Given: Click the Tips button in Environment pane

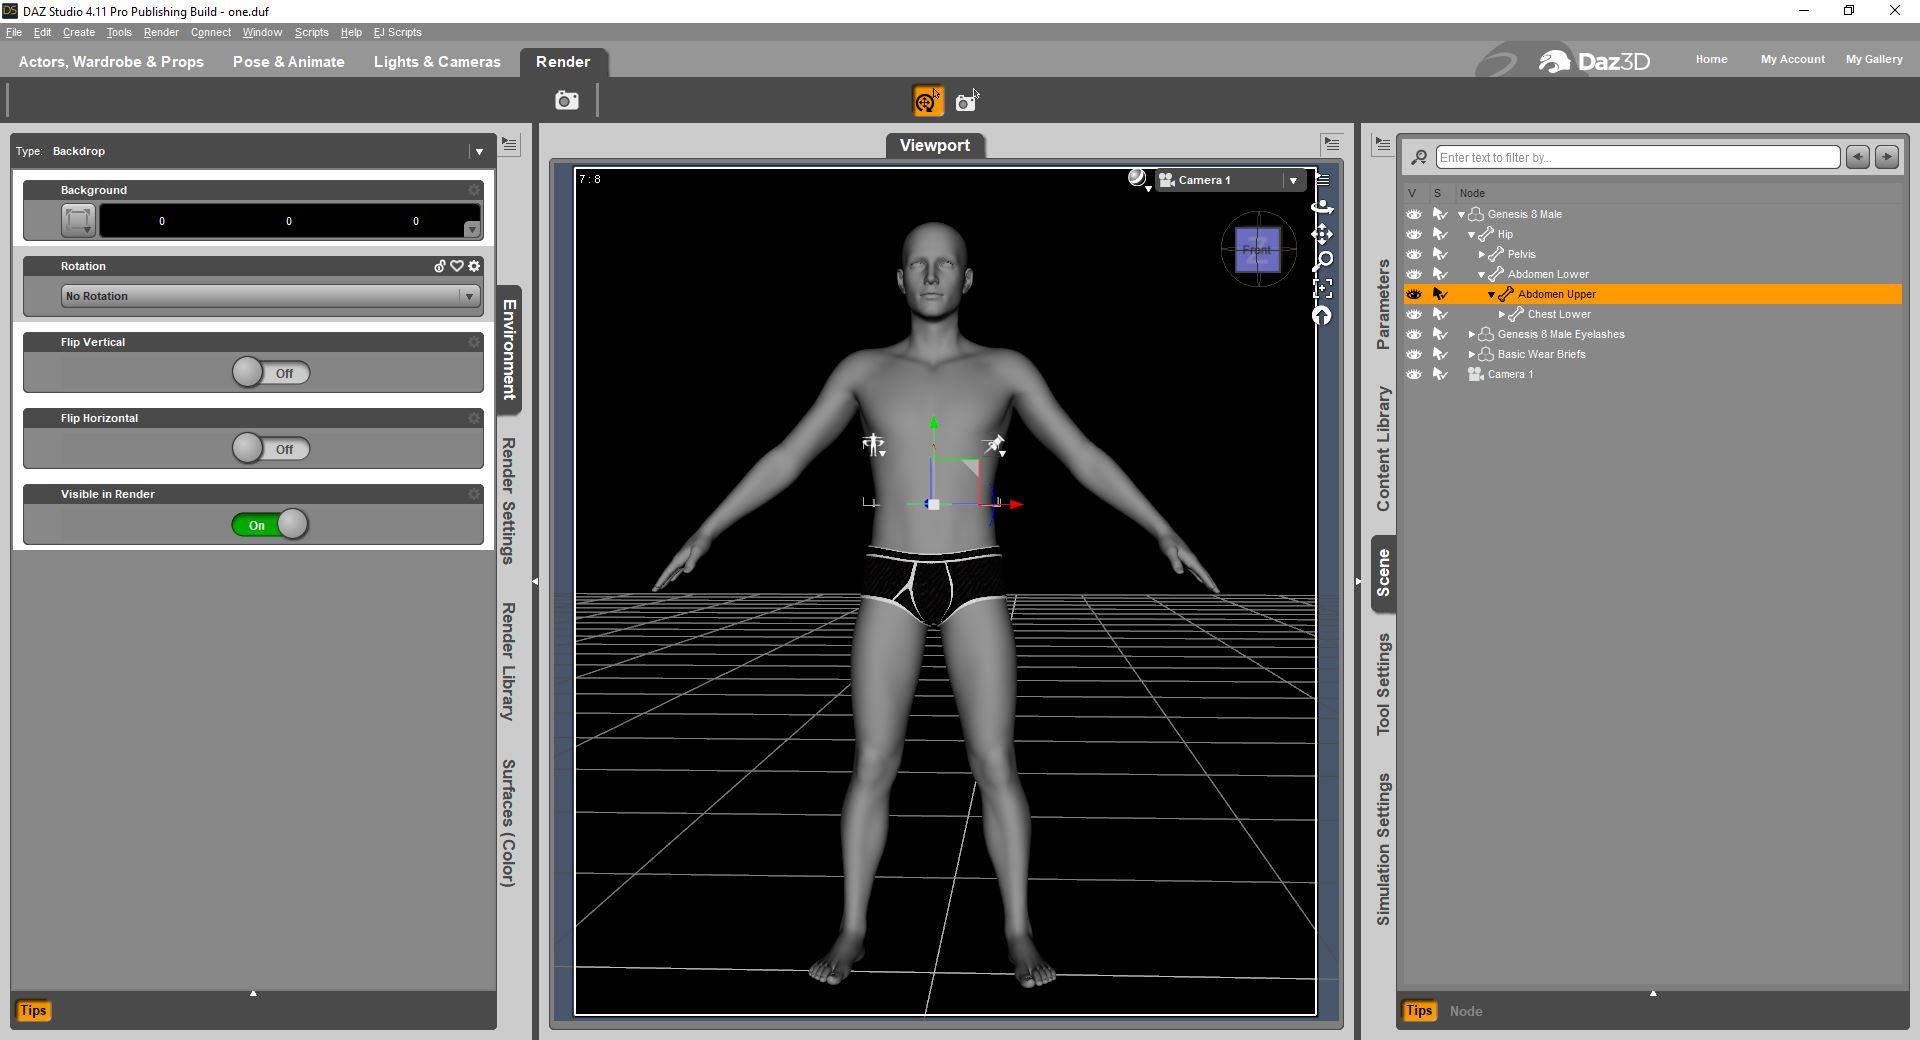Looking at the screenshot, I should [33, 1010].
